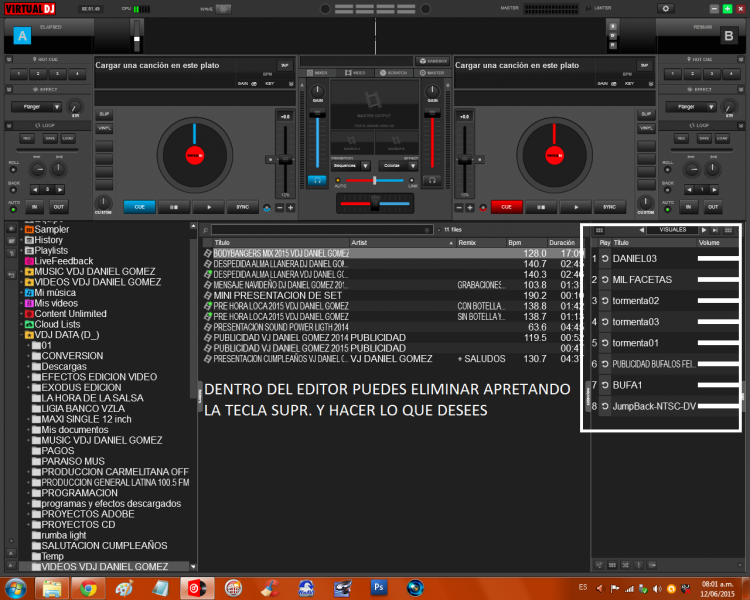The width and height of the screenshot is (750, 600).
Task: Decrease loop length arrow on left deck
Action: coord(34,190)
